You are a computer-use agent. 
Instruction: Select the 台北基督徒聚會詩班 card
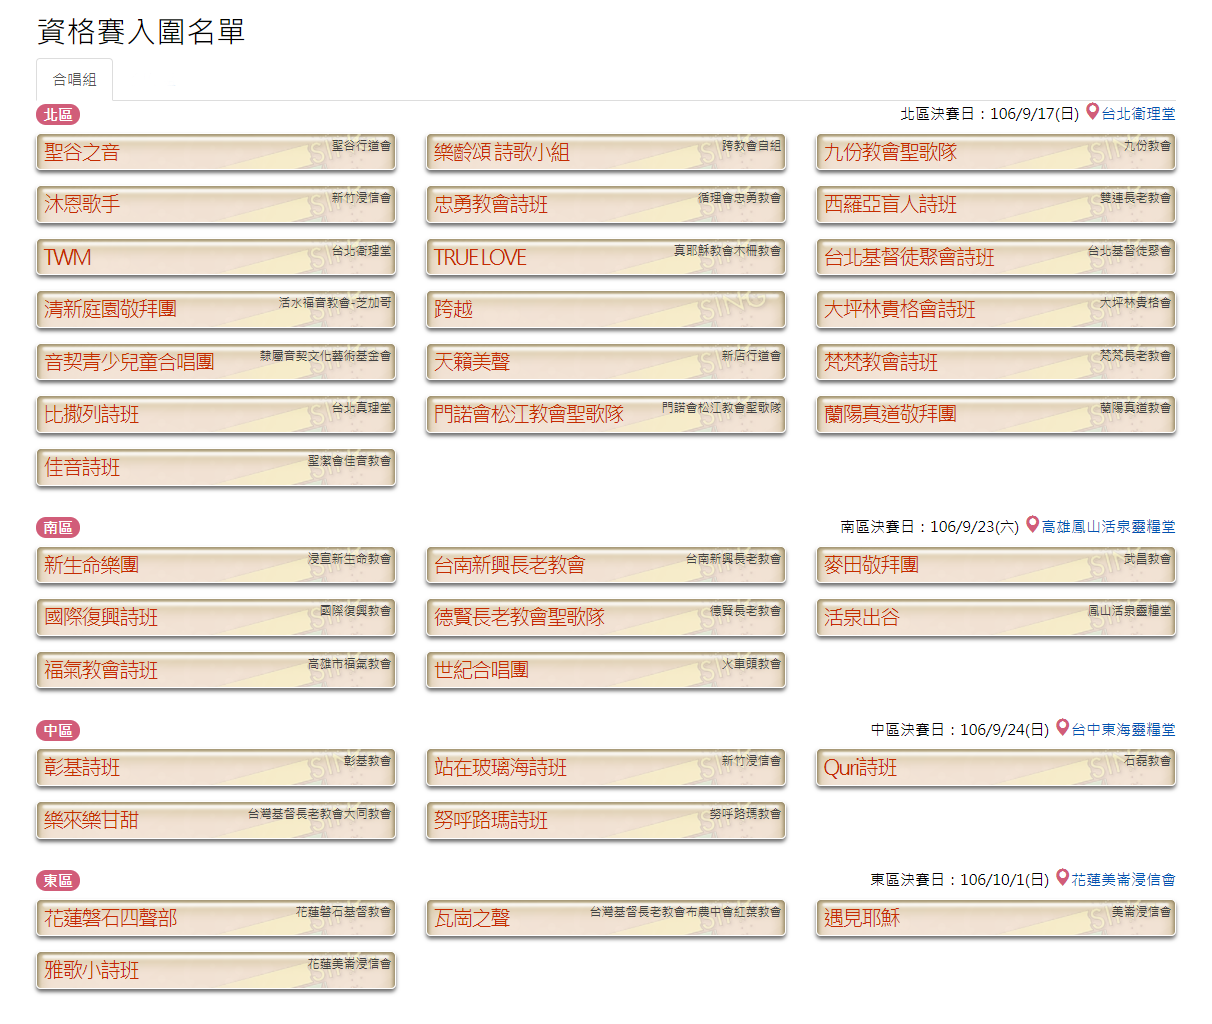tap(996, 258)
